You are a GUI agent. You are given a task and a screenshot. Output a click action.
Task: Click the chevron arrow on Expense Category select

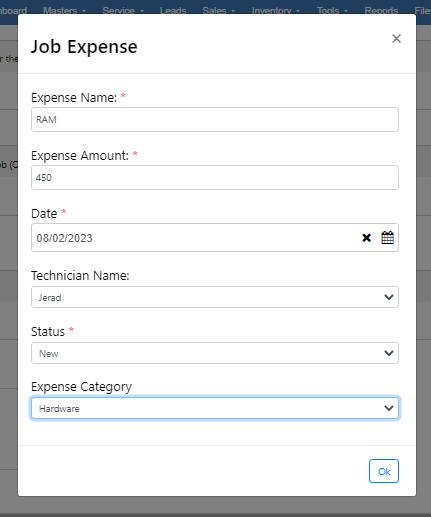click(389, 408)
